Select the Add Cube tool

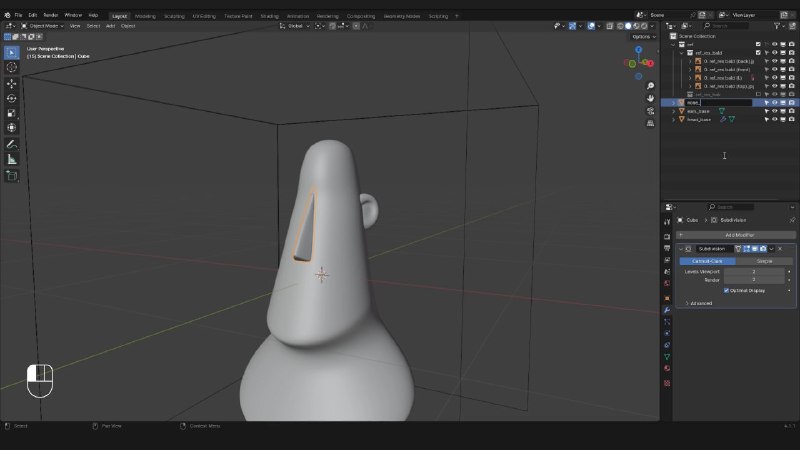[x=11, y=176]
